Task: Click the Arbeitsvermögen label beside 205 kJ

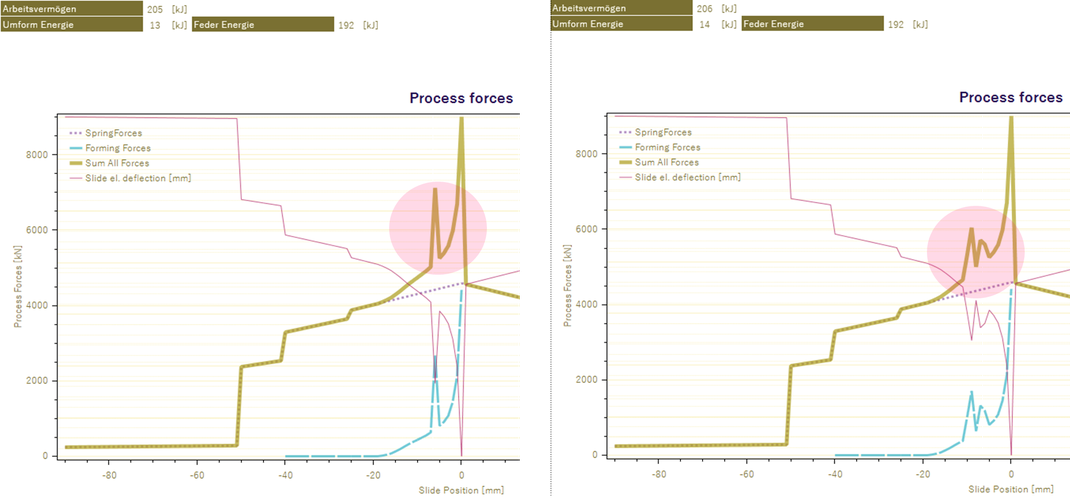Action: click(72, 9)
